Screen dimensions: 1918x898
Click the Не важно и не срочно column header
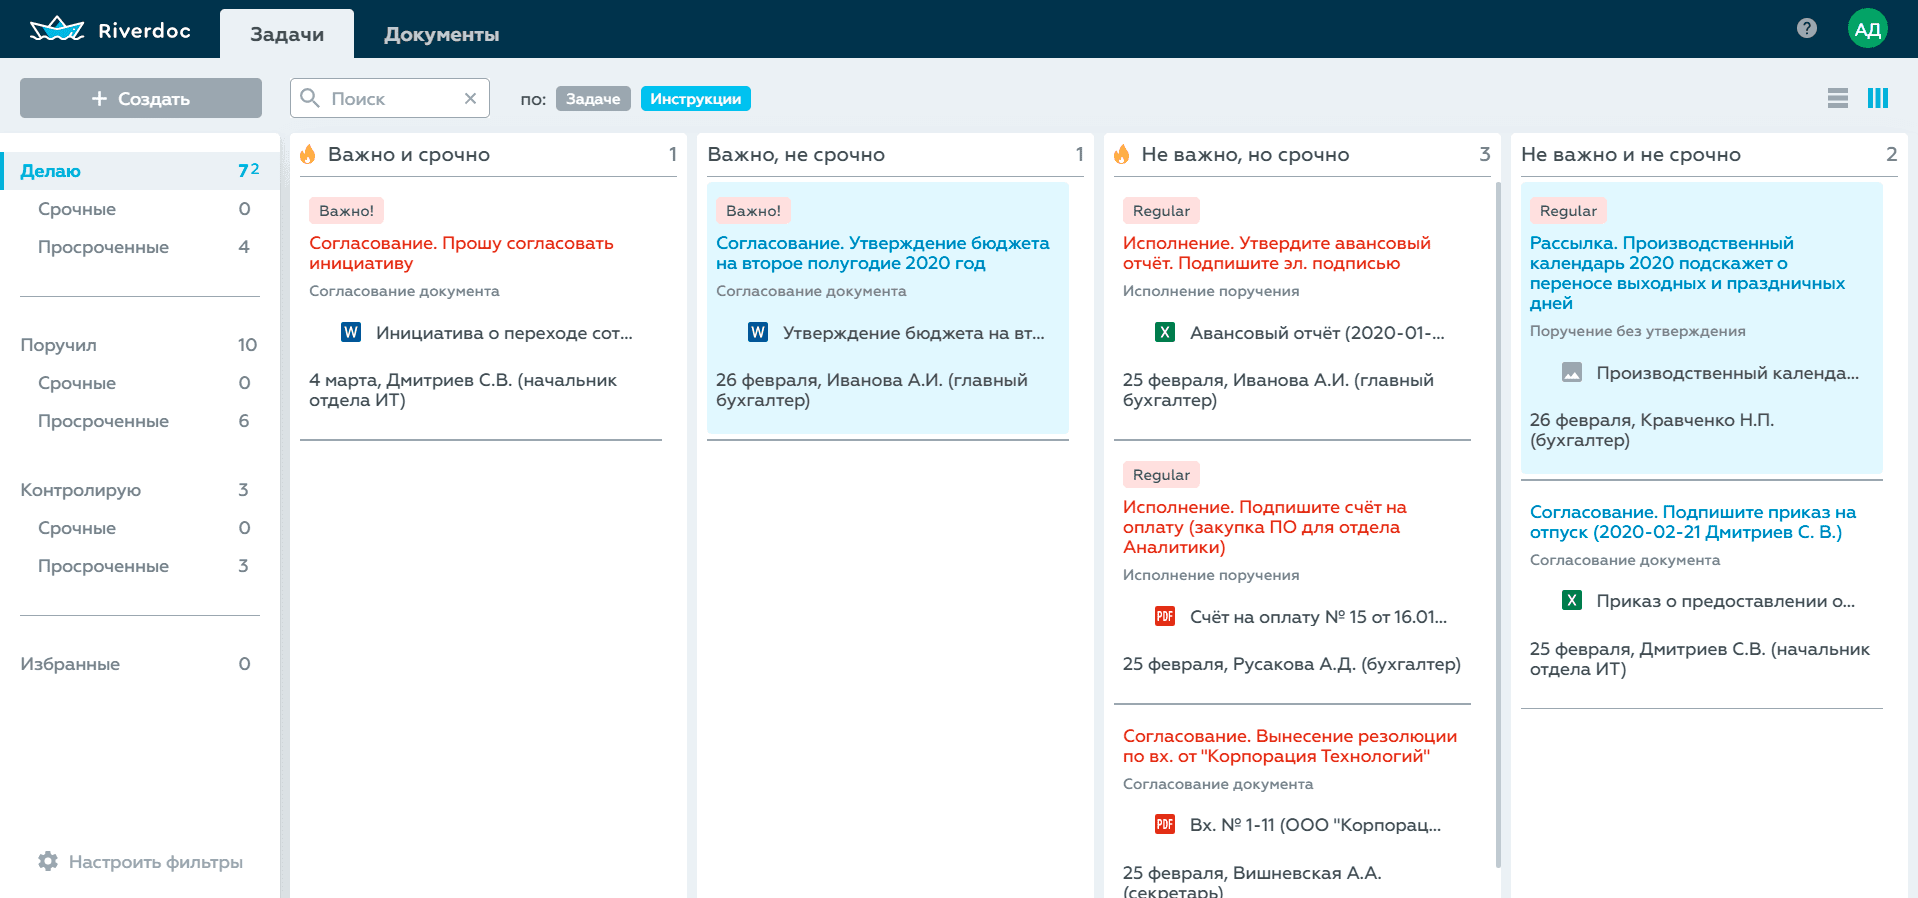coord(1631,154)
